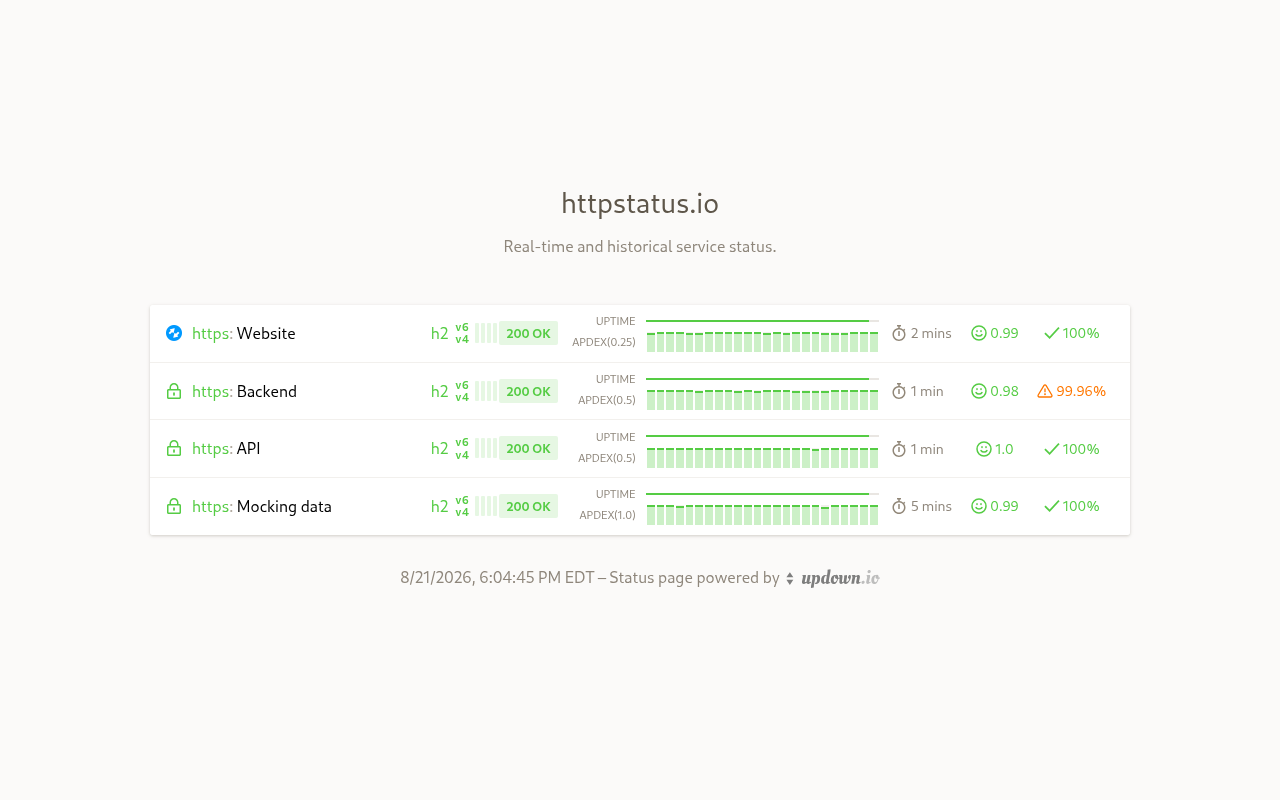1280x800 pixels.
Task: Click the 200 OK badge on the Website row
Action: tap(528, 333)
